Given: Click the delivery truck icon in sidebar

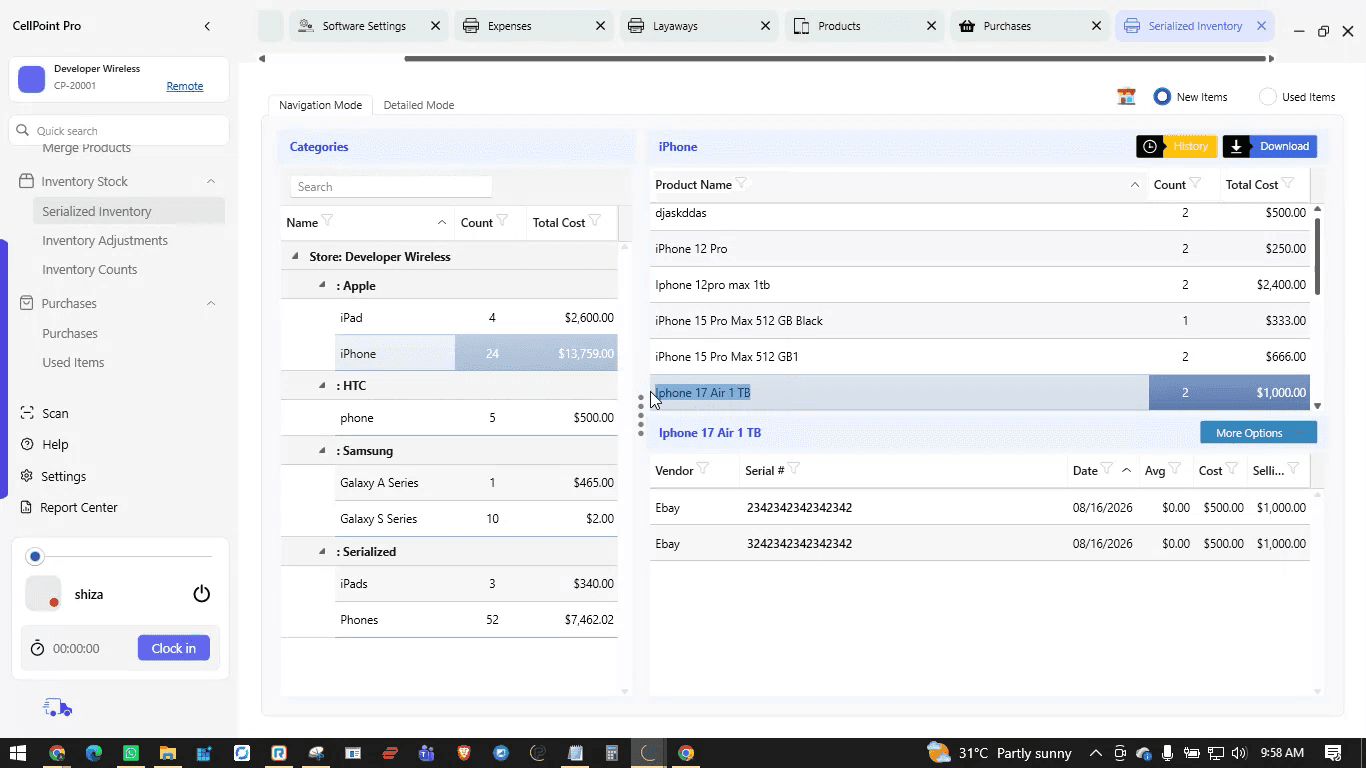Looking at the screenshot, I should 57,708.
